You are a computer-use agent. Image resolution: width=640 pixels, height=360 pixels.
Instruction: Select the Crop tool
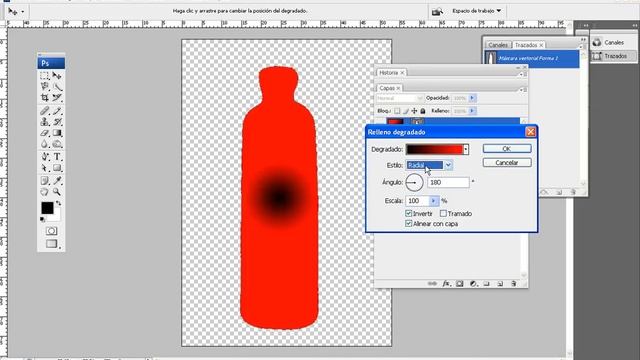(44, 98)
